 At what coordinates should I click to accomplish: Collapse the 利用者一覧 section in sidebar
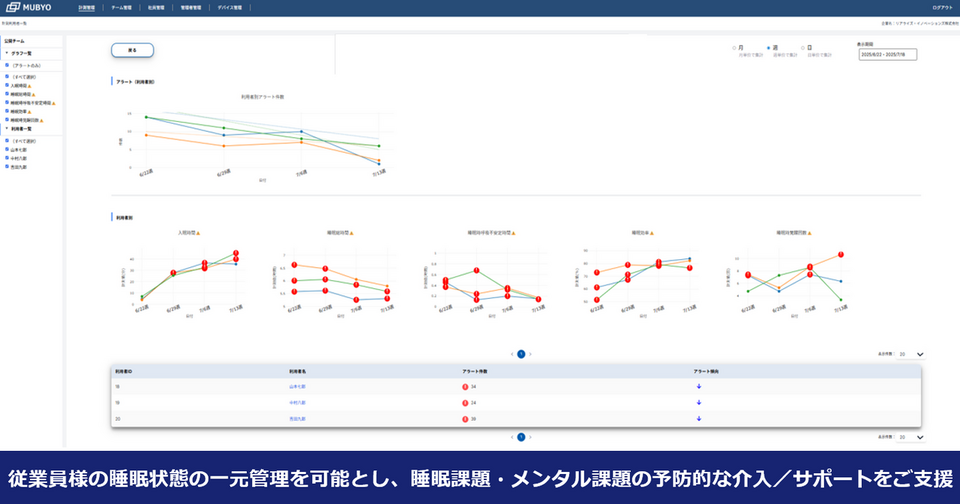click(x=7, y=128)
